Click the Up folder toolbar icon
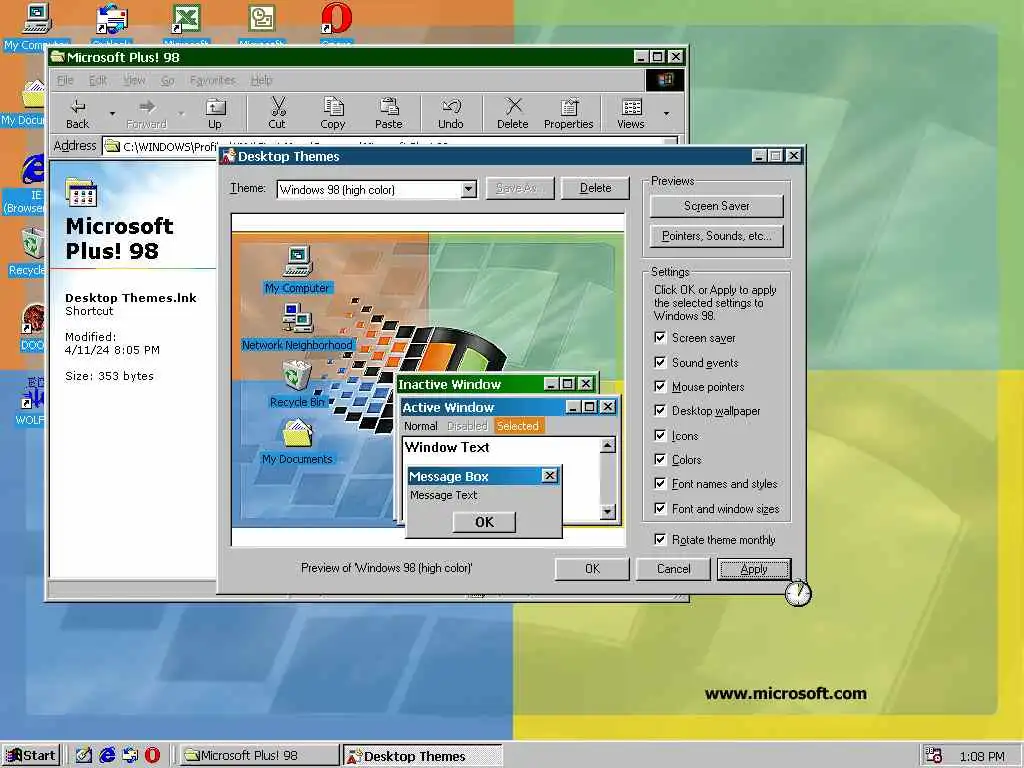The width and height of the screenshot is (1024, 768). click(215, 114)
